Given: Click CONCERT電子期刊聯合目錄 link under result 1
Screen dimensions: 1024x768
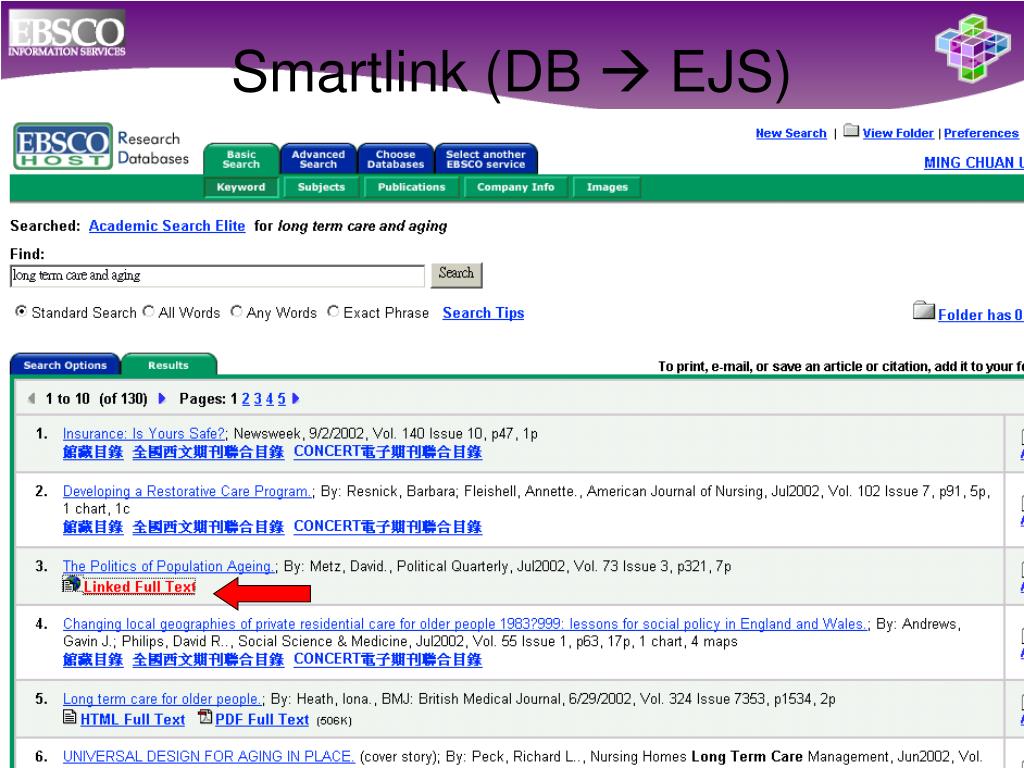Looking at the screenshot, I should pyautogui.click(x=388, y=452).
